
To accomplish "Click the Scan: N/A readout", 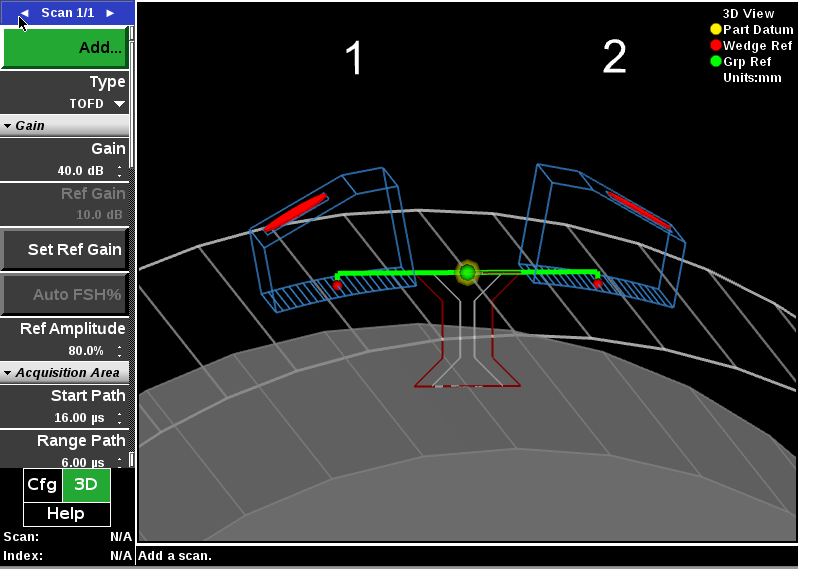I will [66, 537].
